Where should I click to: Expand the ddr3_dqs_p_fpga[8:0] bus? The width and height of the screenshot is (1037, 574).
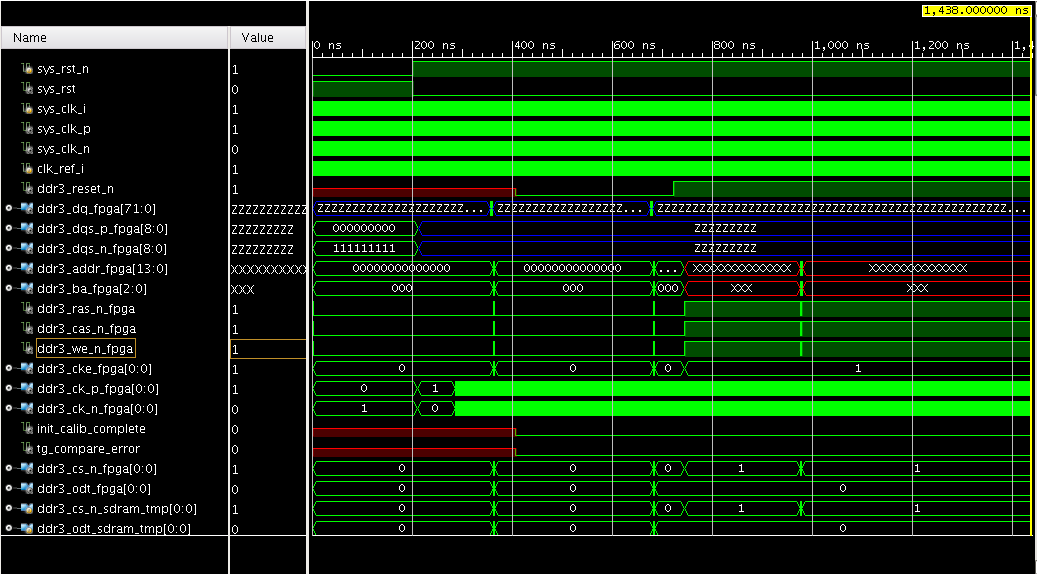[9, 229]
